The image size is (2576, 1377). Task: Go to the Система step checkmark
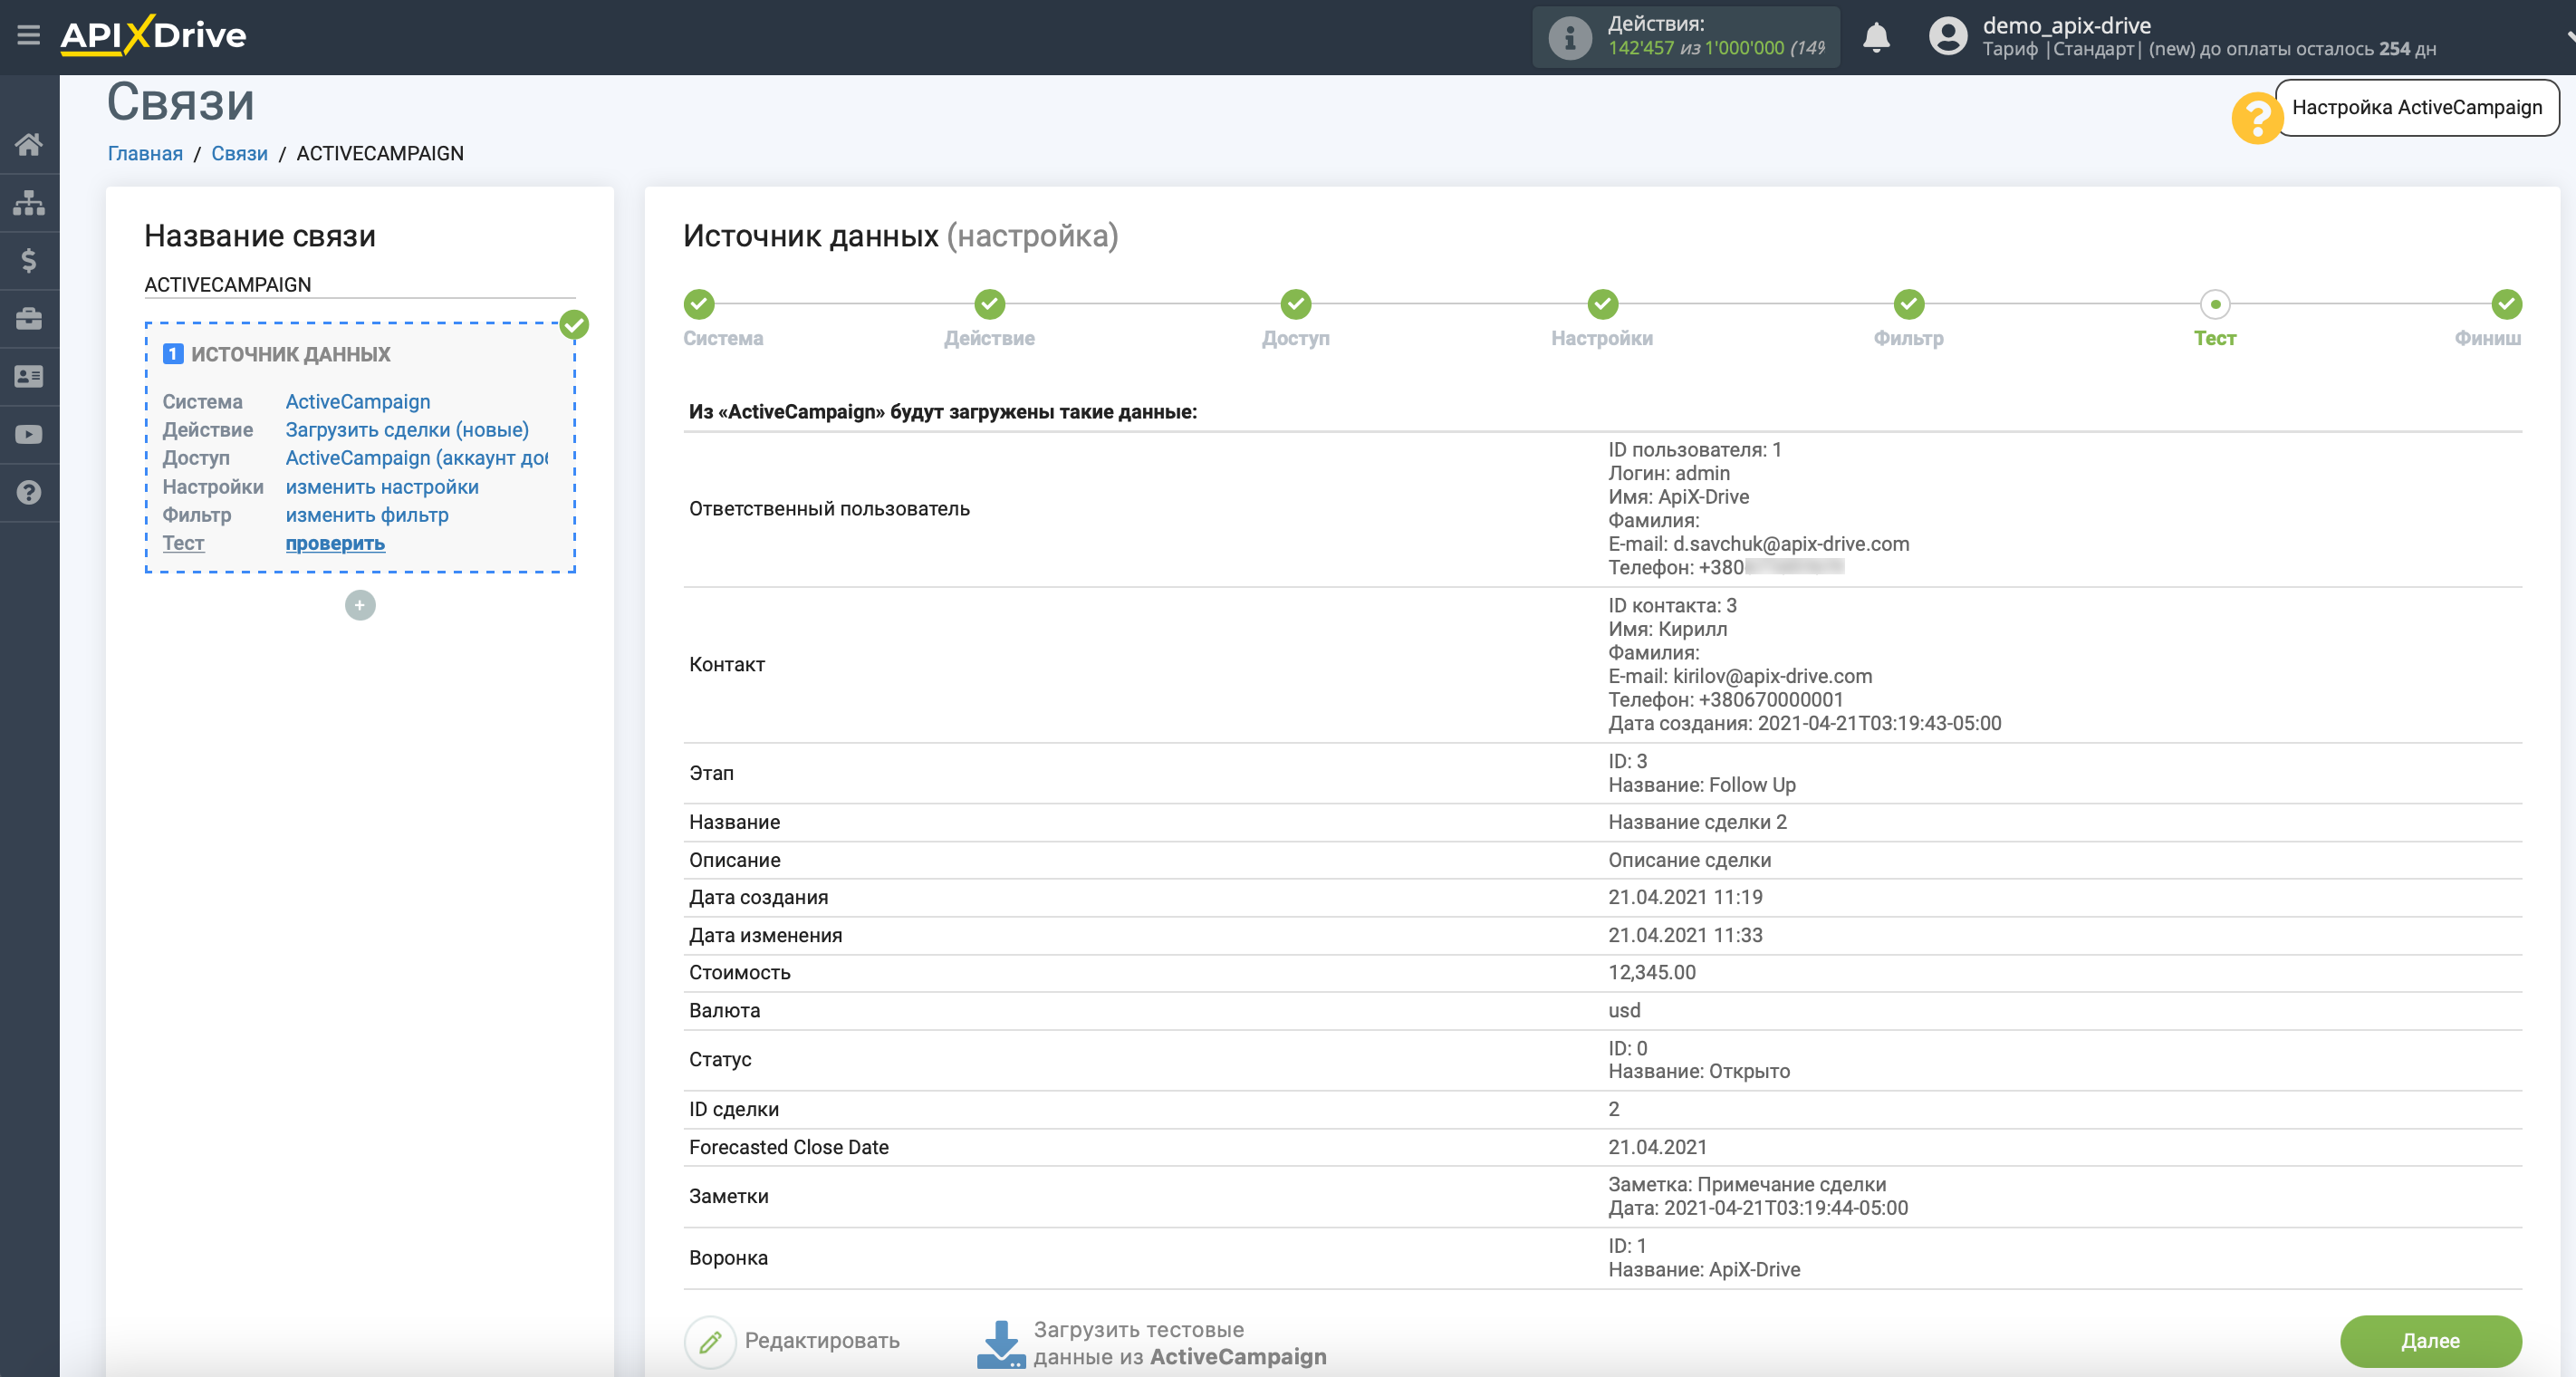click(x=699, y=303)
